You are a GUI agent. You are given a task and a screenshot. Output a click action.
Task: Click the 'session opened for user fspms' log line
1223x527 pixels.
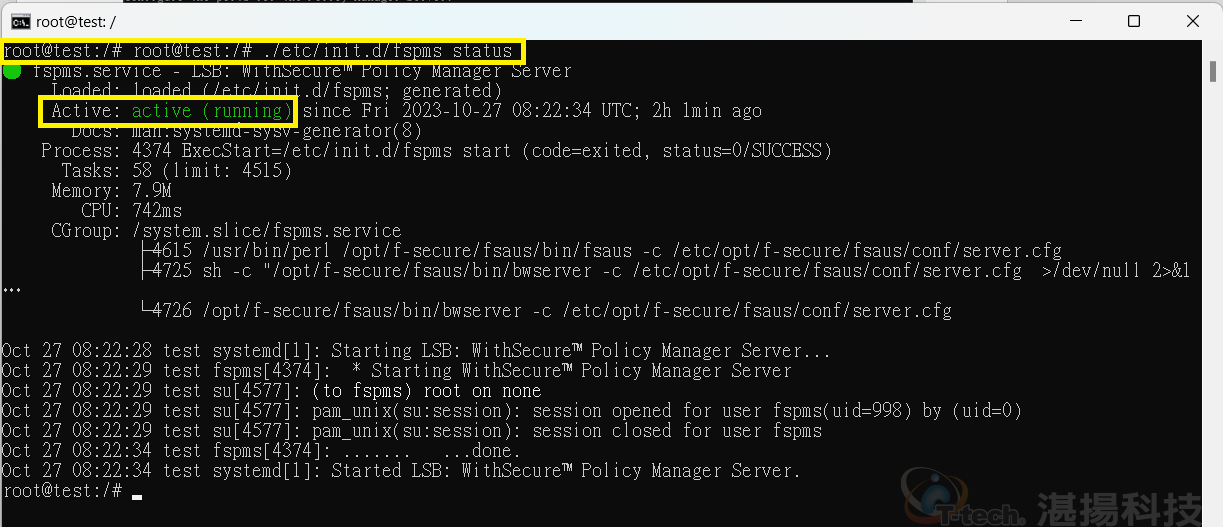[512, 411]
